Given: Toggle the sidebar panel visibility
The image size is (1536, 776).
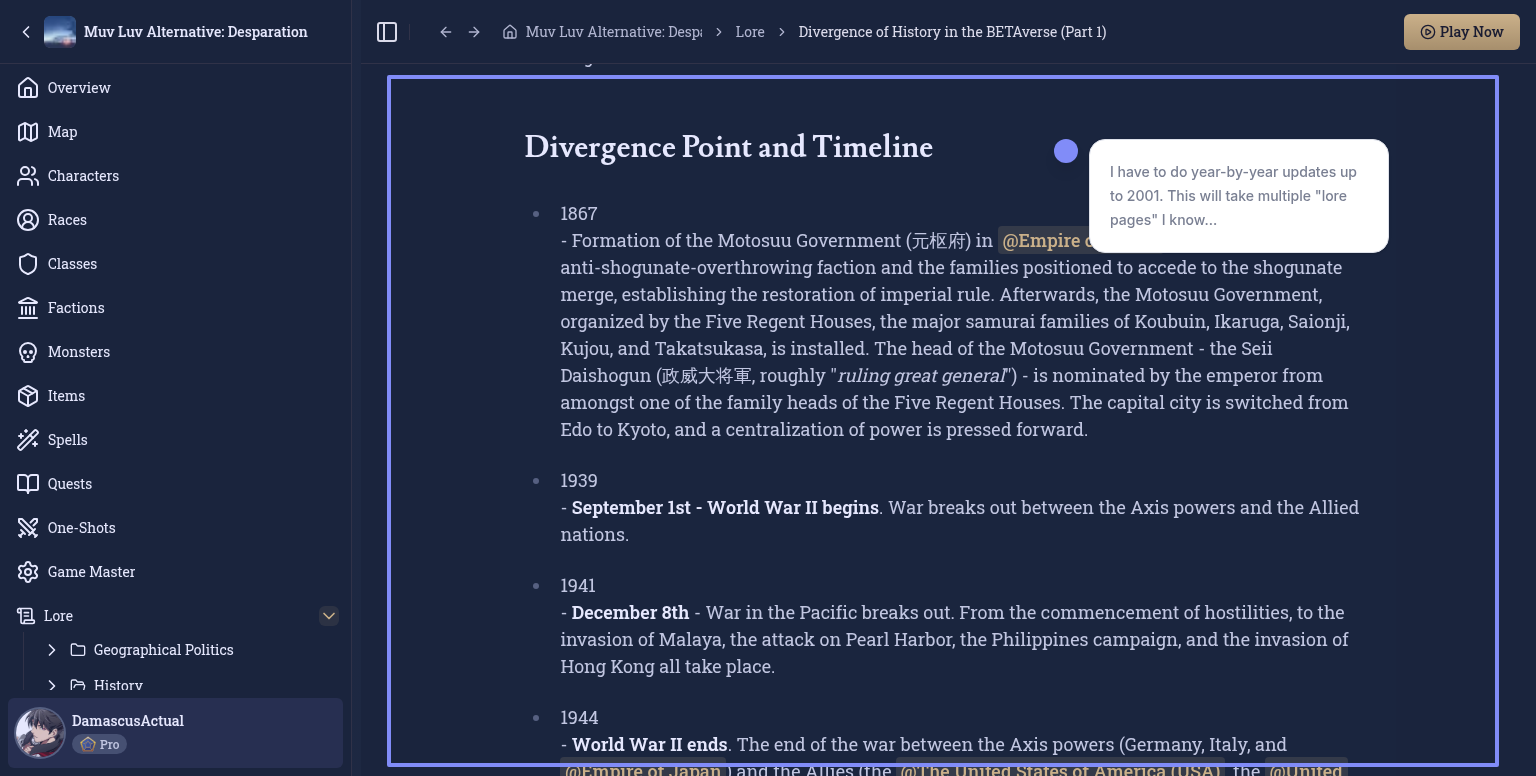Looking at the screenshot, I should point(387,32).
